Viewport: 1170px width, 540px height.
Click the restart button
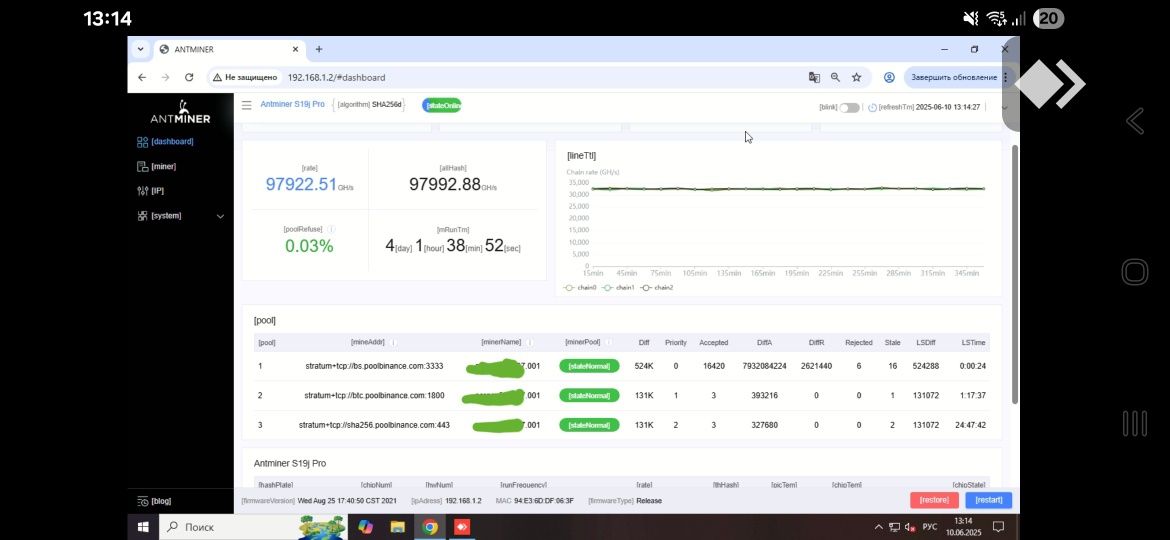click(x=989, y=500)
